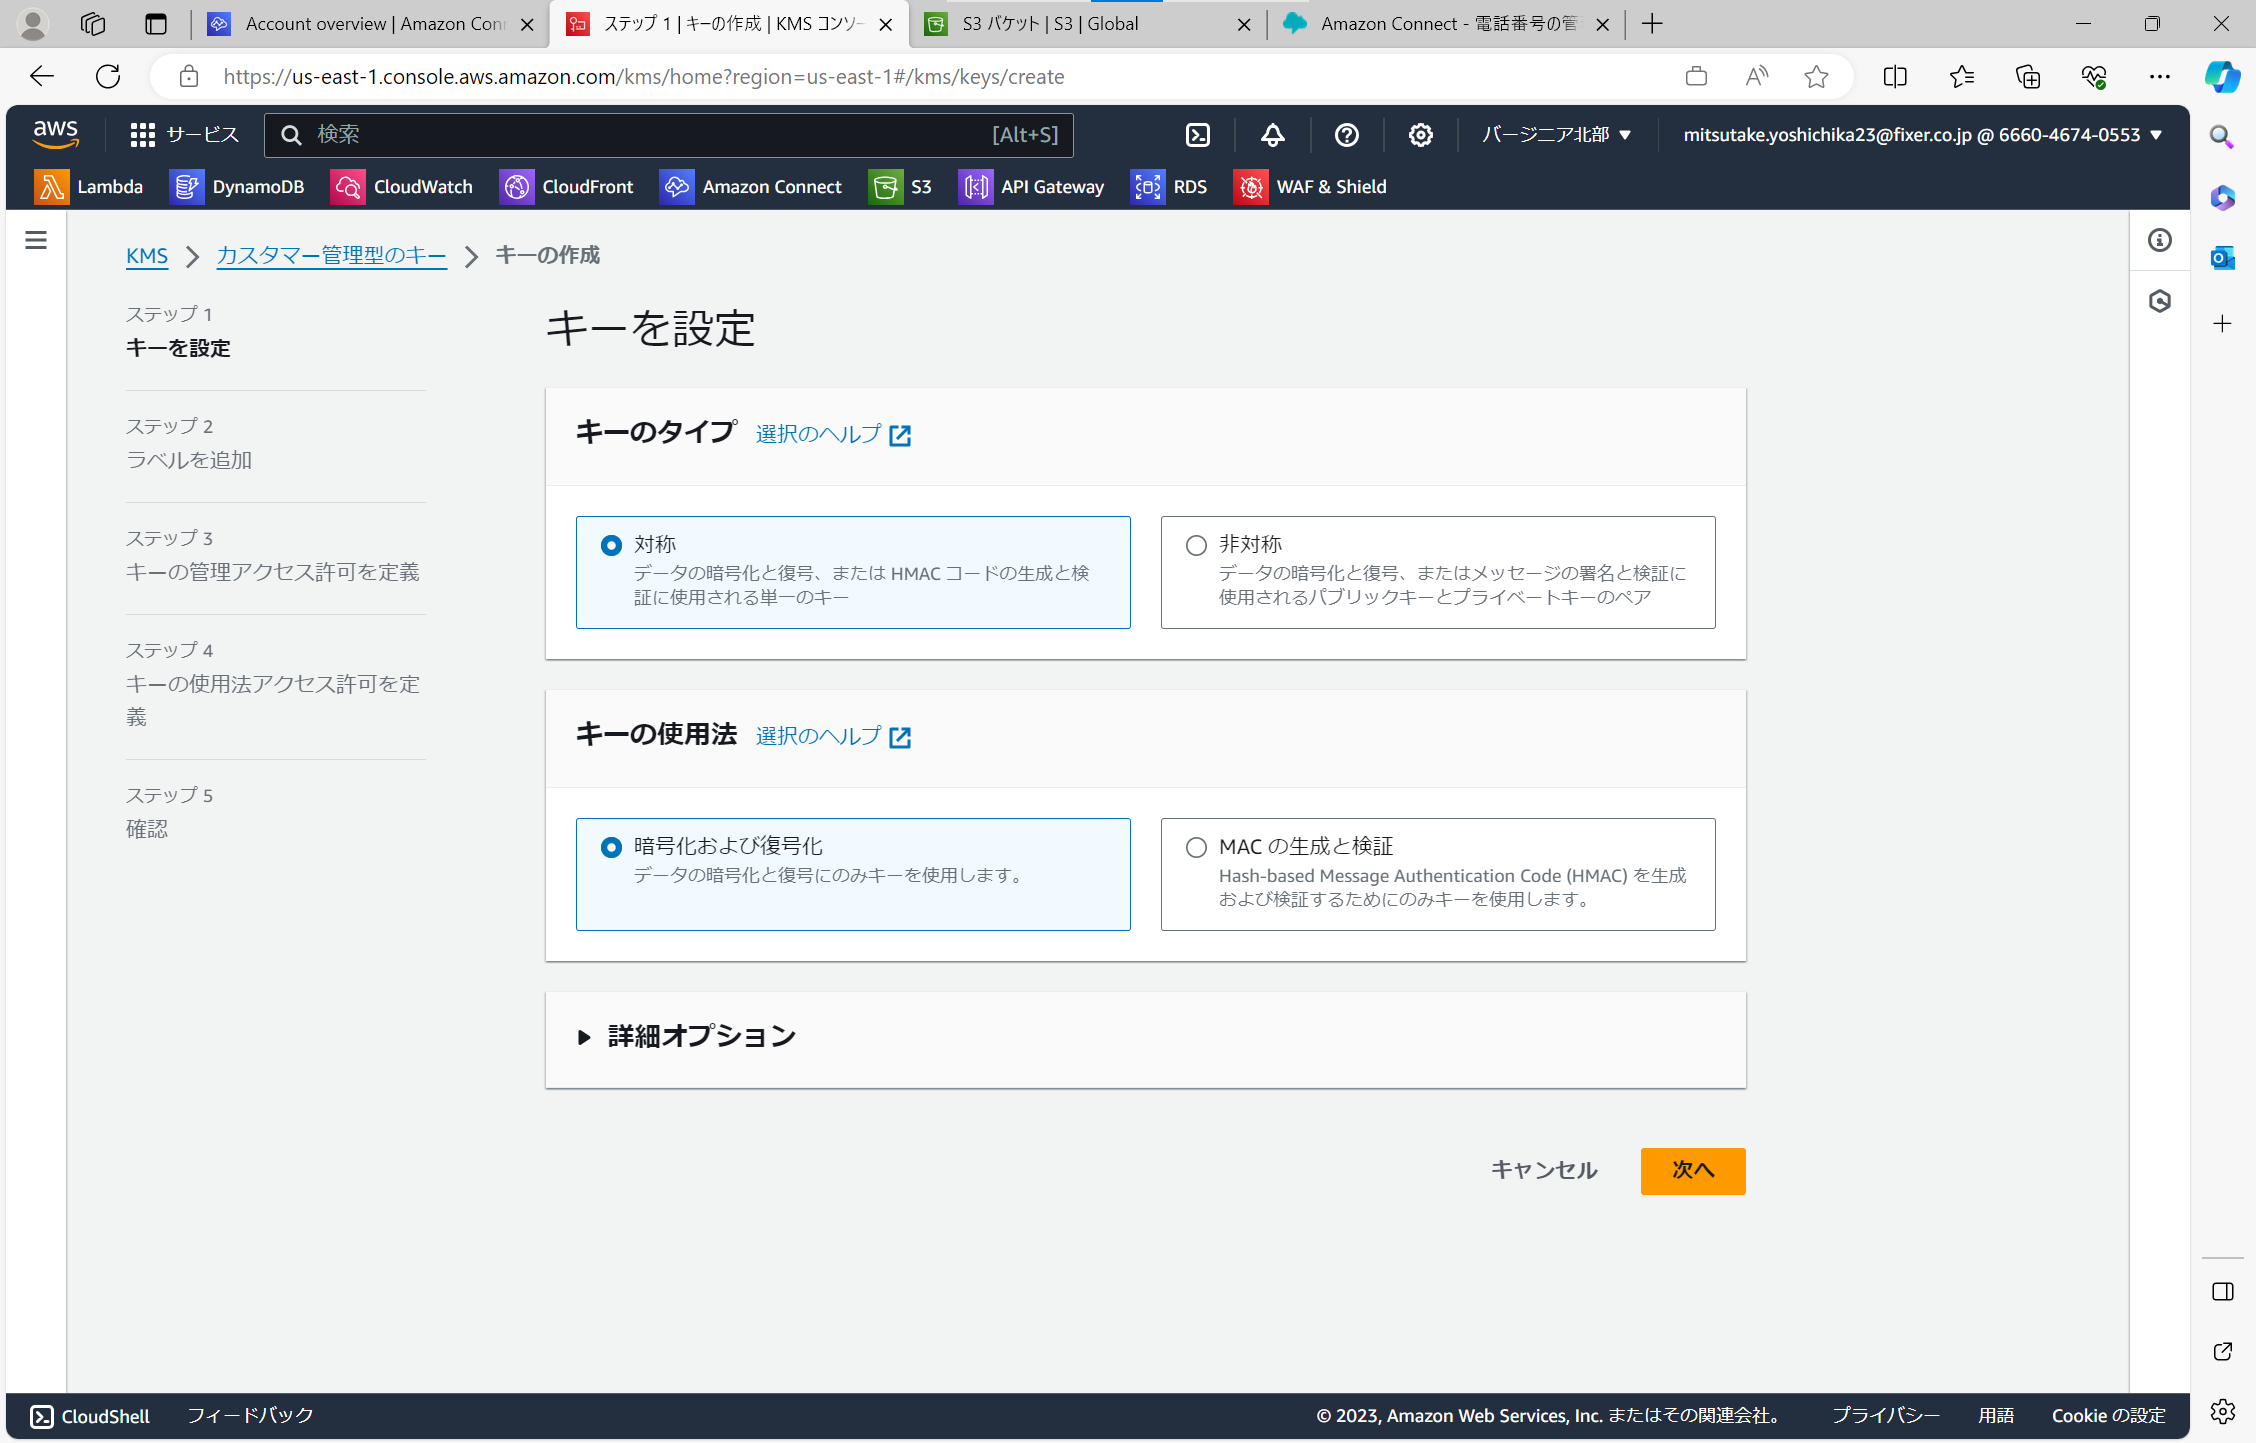Select the MAC の生成と検証 key usage
2256x1443 pixels.
(1196, 847)
